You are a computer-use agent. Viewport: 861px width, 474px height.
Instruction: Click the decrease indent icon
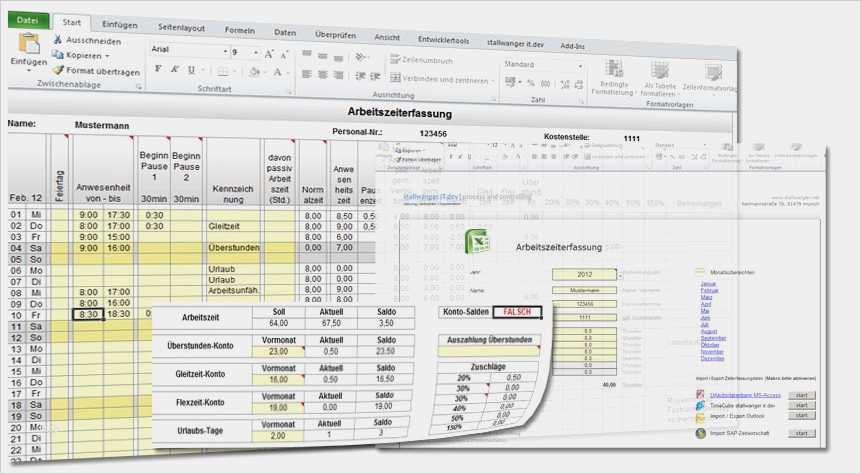pyautogui.click(x=360, y=76)
